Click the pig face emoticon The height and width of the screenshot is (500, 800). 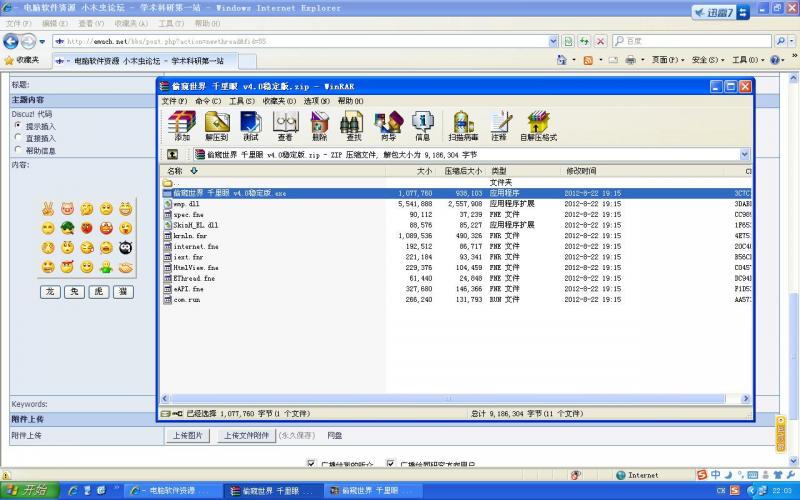point(67,209)
